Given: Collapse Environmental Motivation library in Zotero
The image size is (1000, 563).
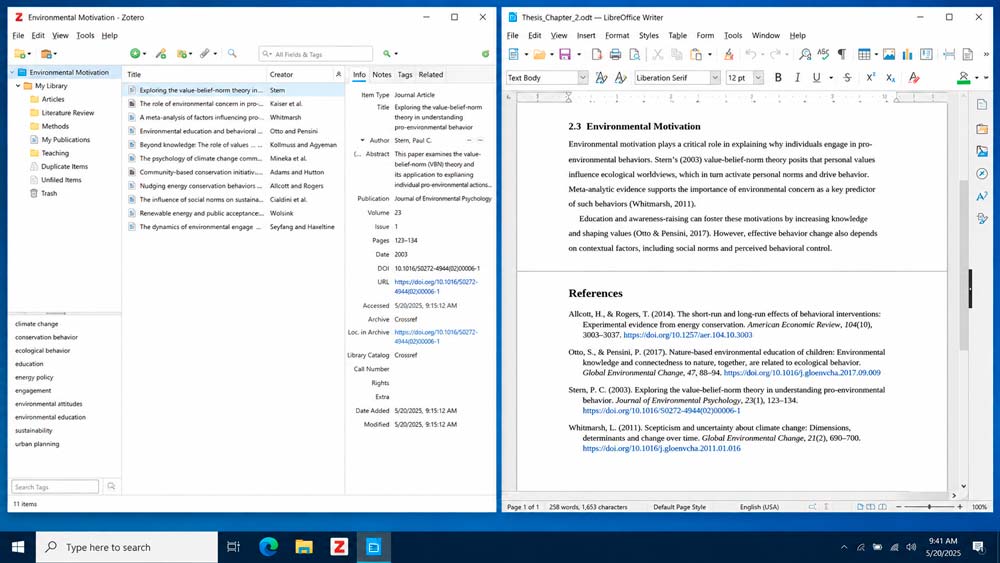Looking at the screenshot, I should click(x=12, y=72).
